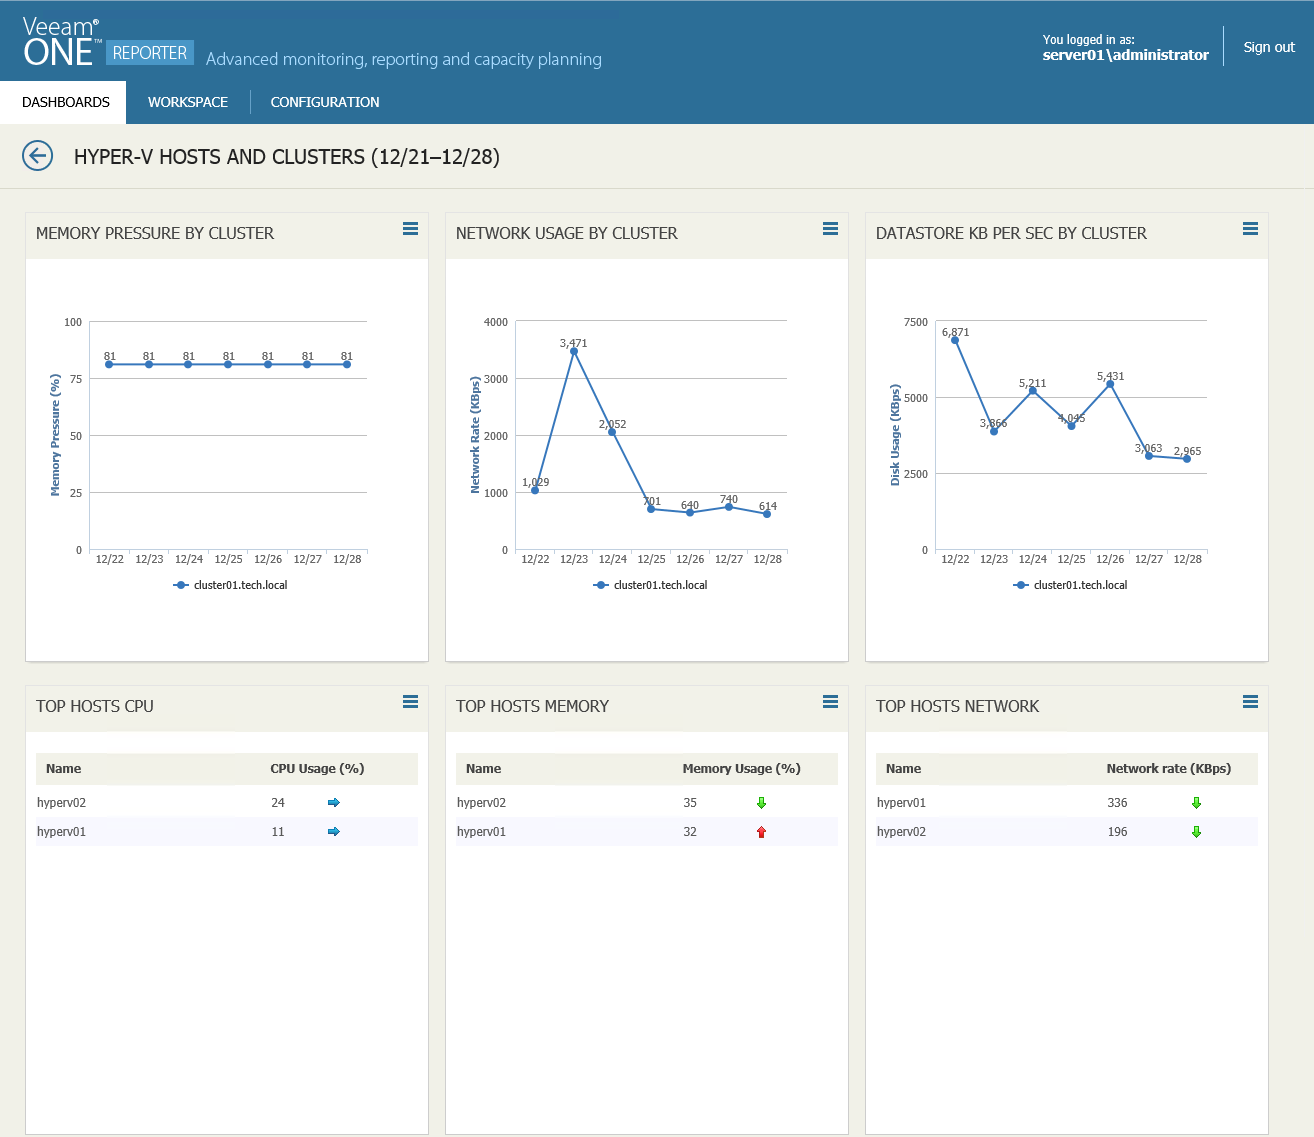1314x1137 pixels.
Task: Select the Dashboards tab
Action: point(66,102)
